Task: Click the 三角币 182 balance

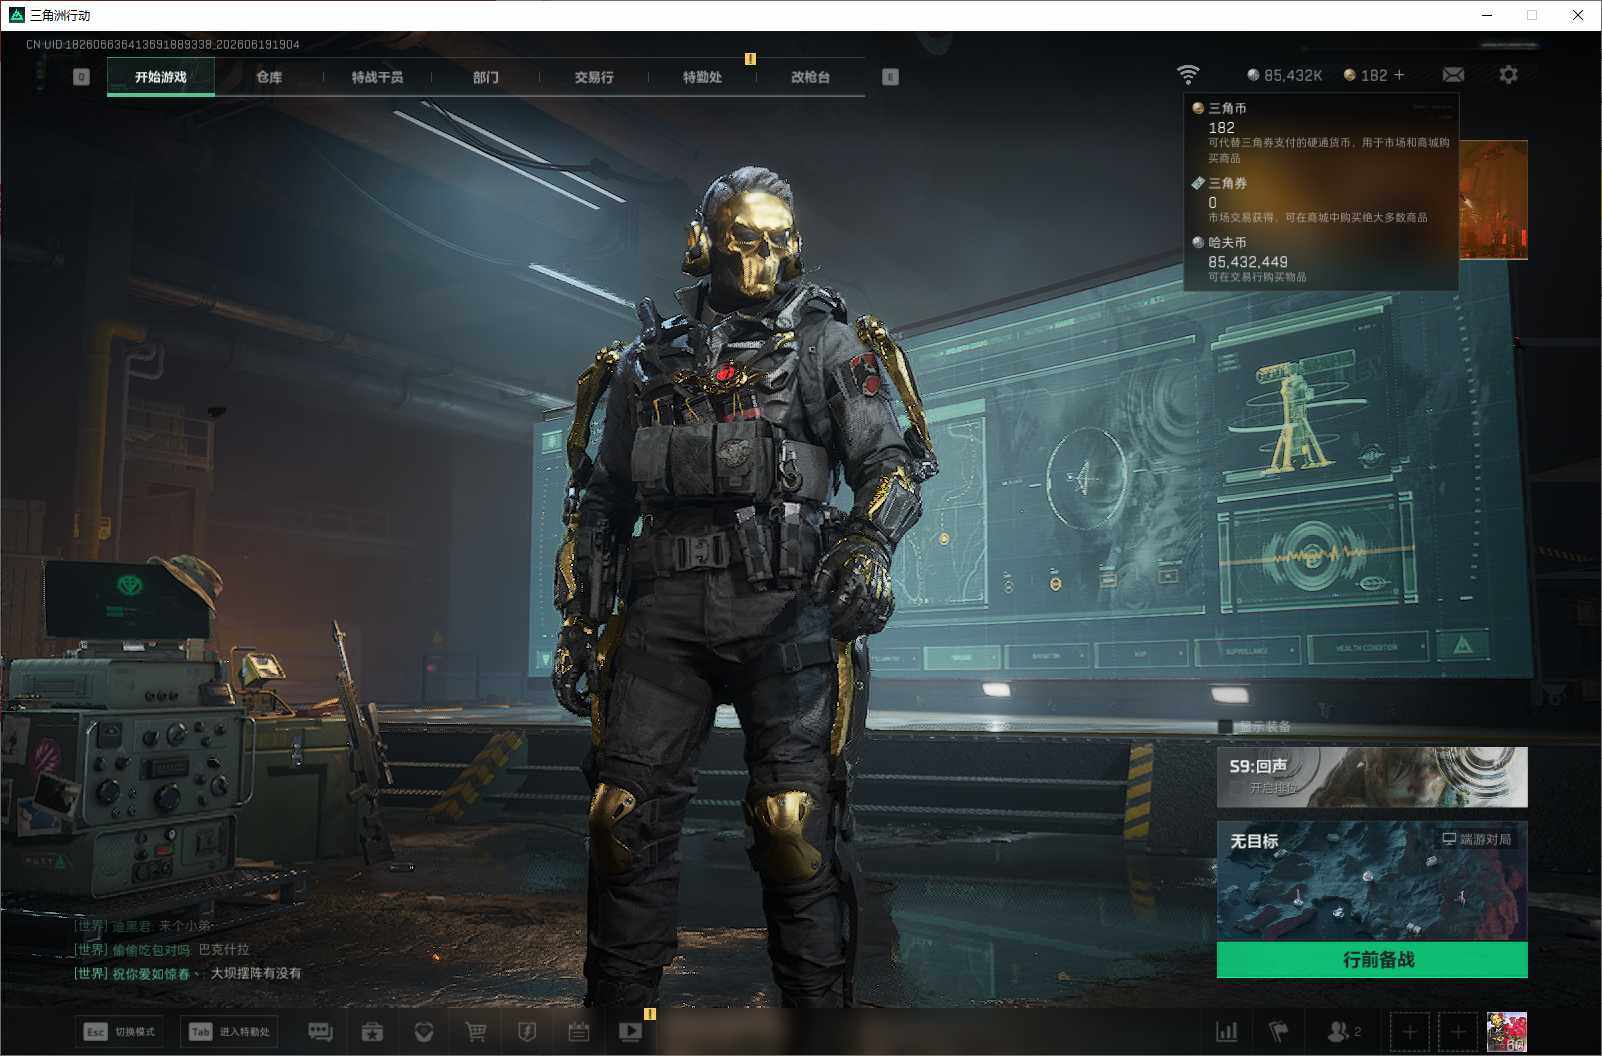Action: [1365, 75]
